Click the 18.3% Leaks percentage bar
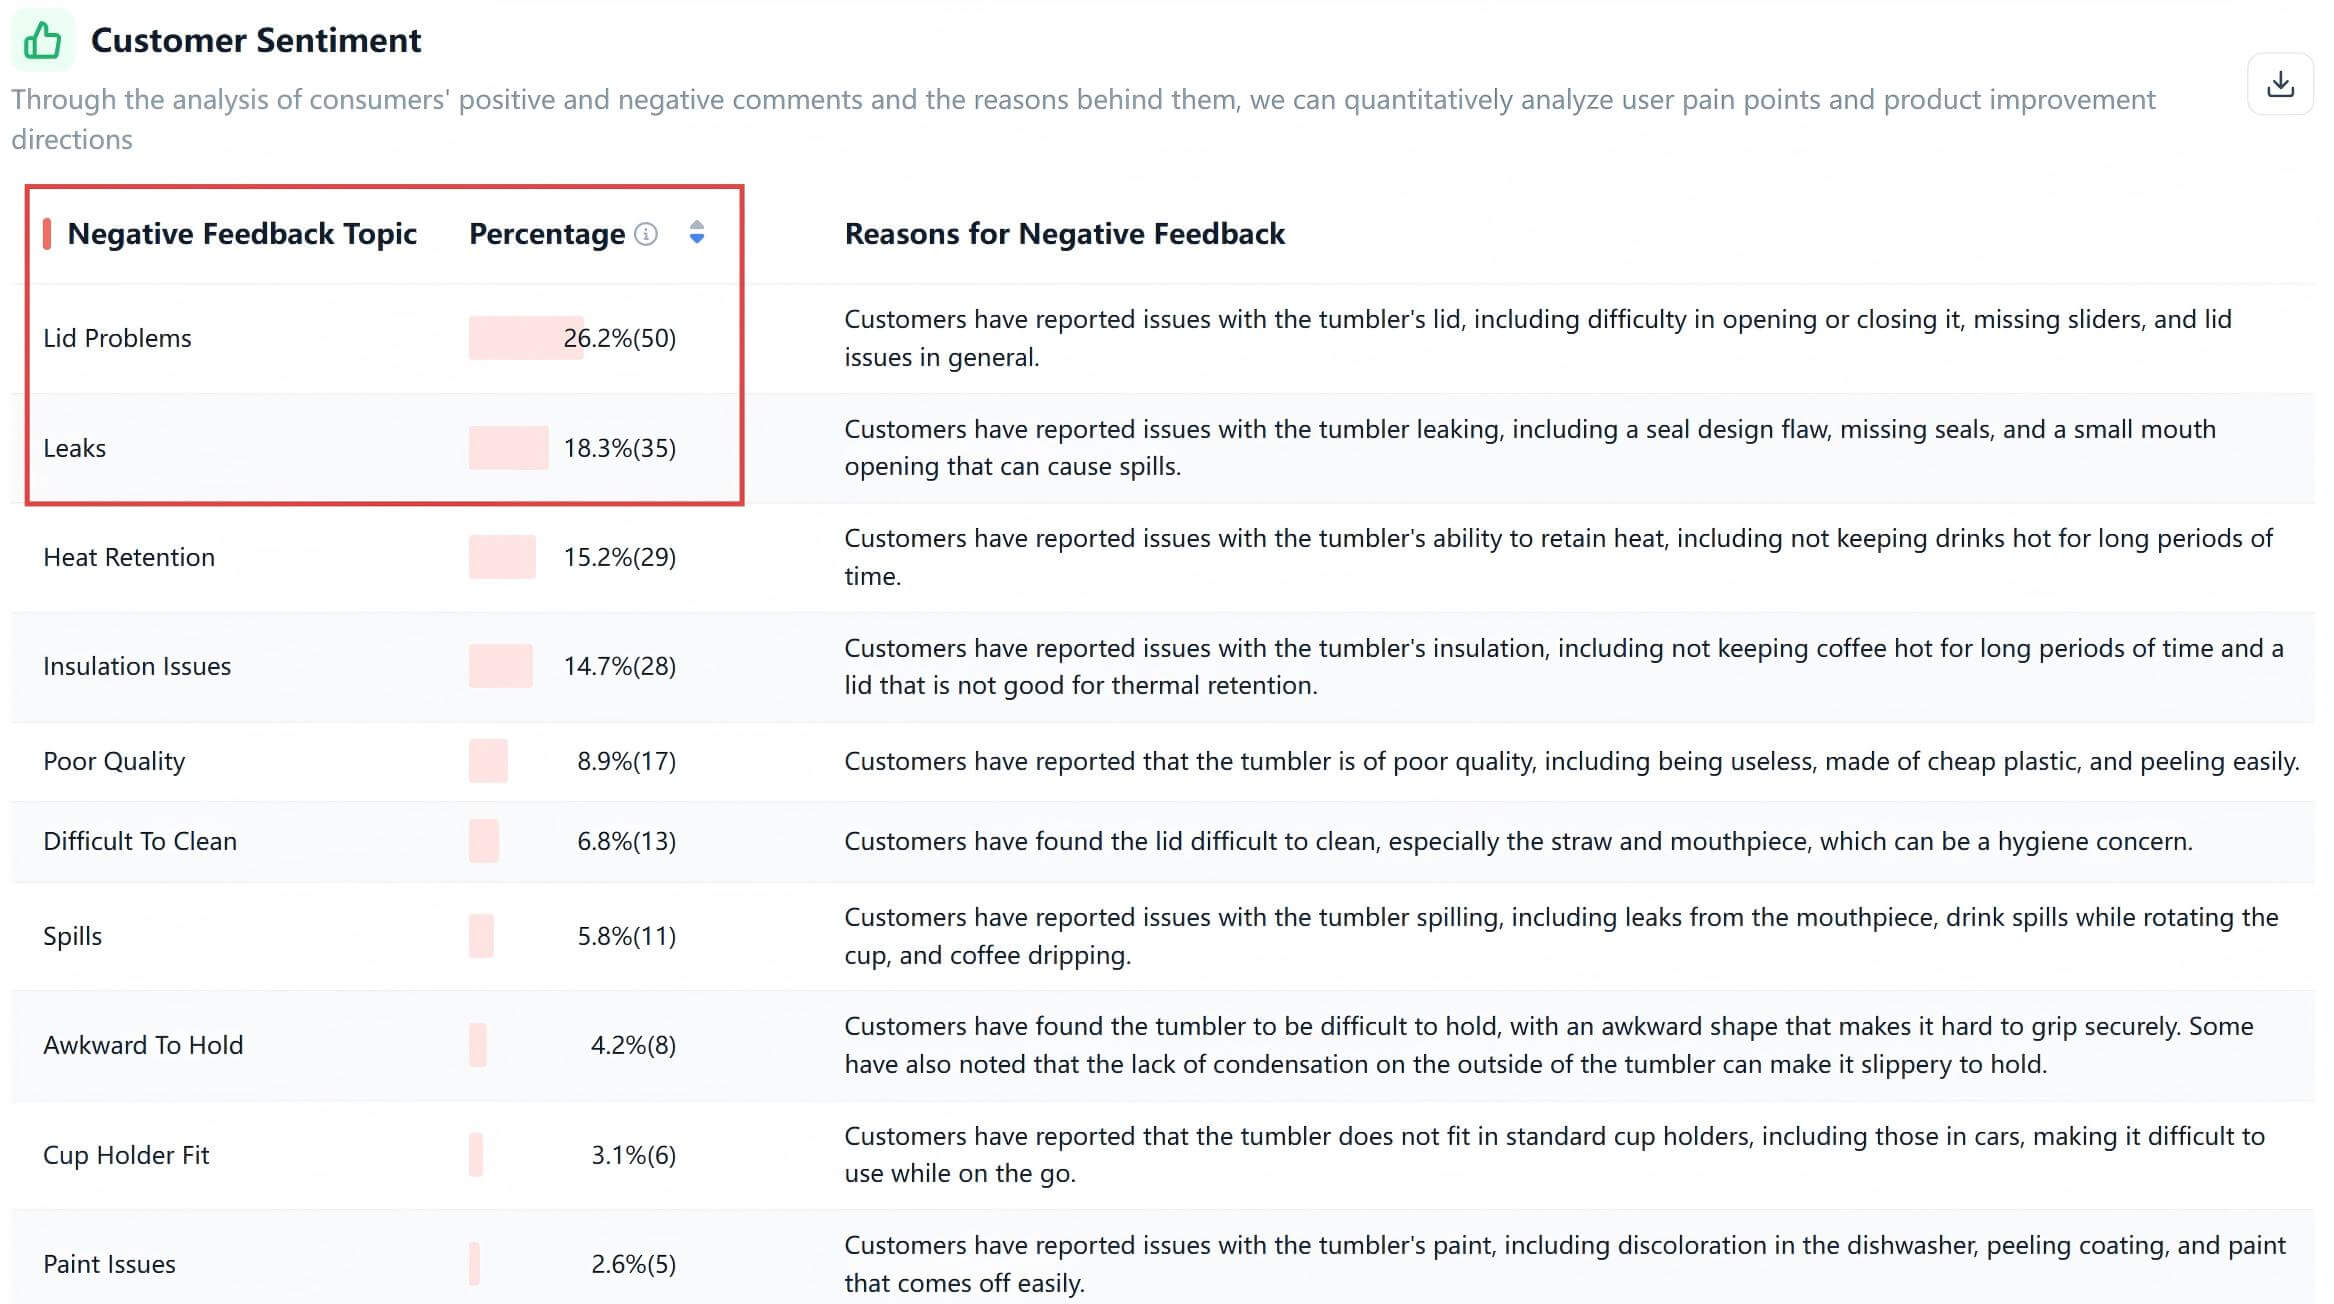This screenshot has height=1304, width=2334. click(508, 448)
